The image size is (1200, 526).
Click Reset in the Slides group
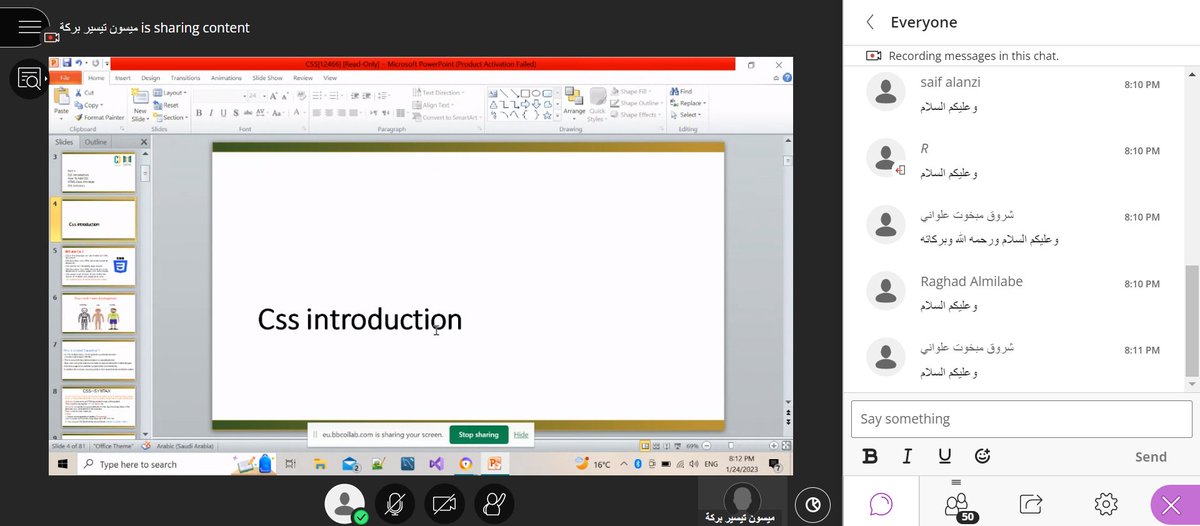166,104
